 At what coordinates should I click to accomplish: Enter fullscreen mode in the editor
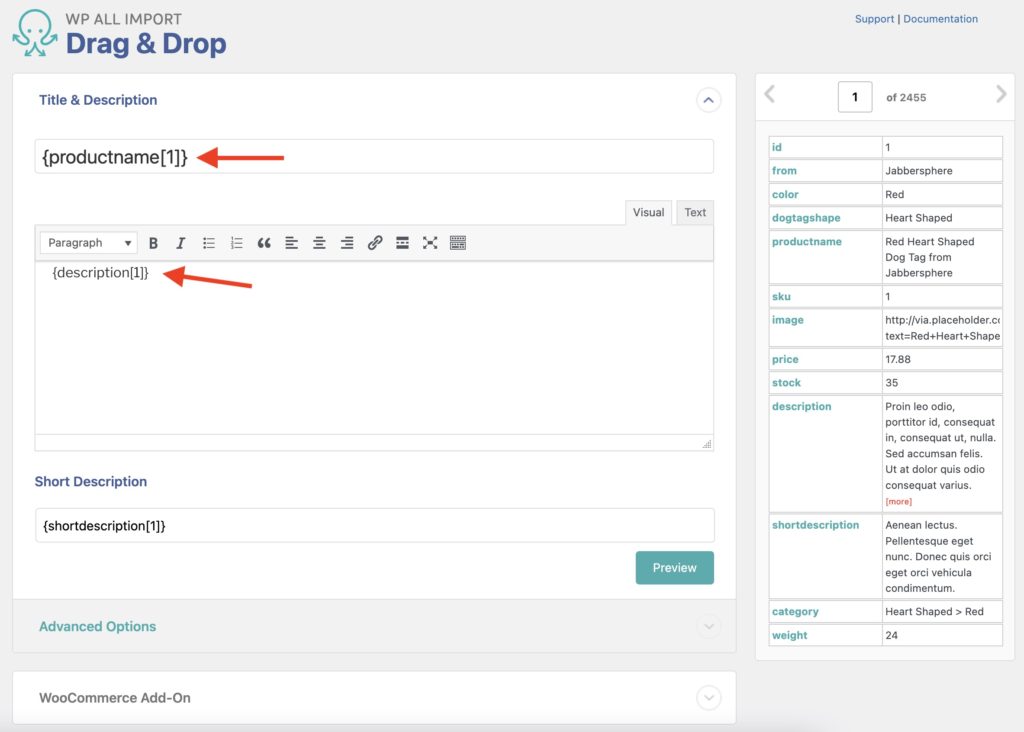[x=430, y=242]
